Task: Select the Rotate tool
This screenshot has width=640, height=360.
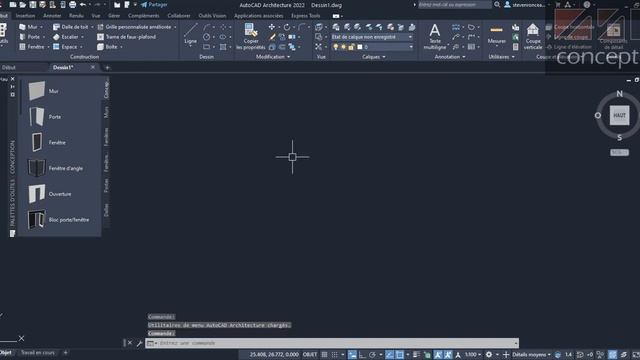Action: coord(287,27)
